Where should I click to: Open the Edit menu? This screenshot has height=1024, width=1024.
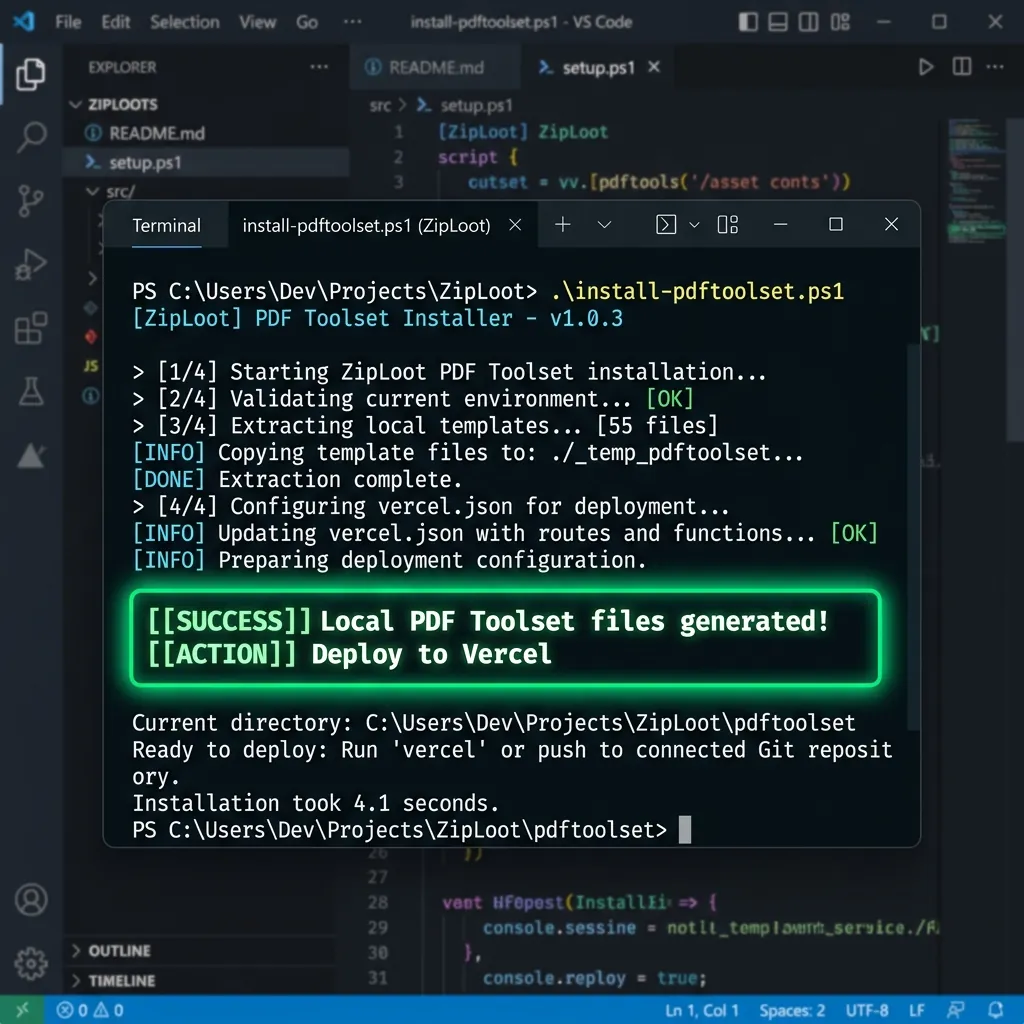pyautogui.click(x=116, y=22)
